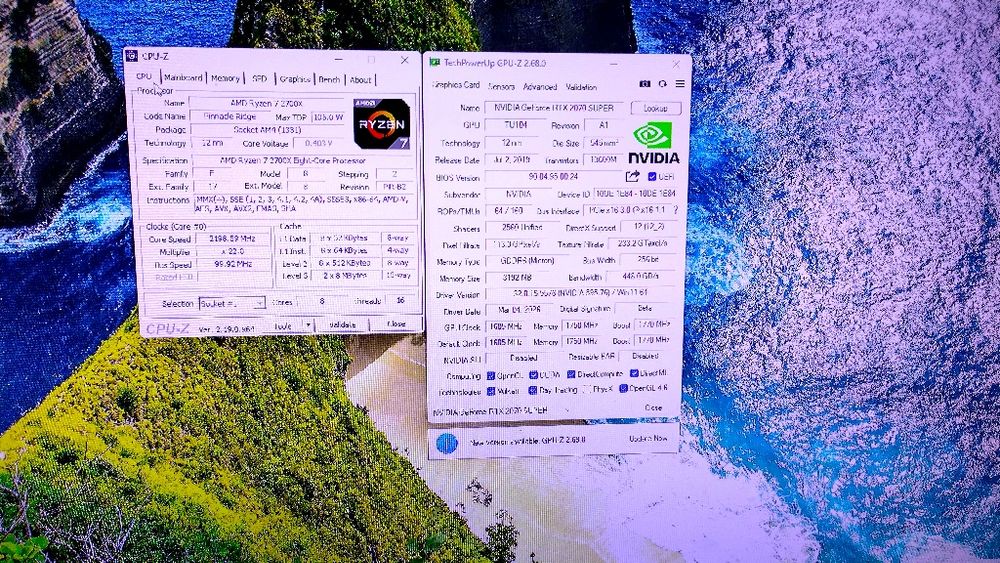Click the blue update notification icon
Image resolution: width=1000 pixels, height=563 pixels.
(x=447, y=442)
